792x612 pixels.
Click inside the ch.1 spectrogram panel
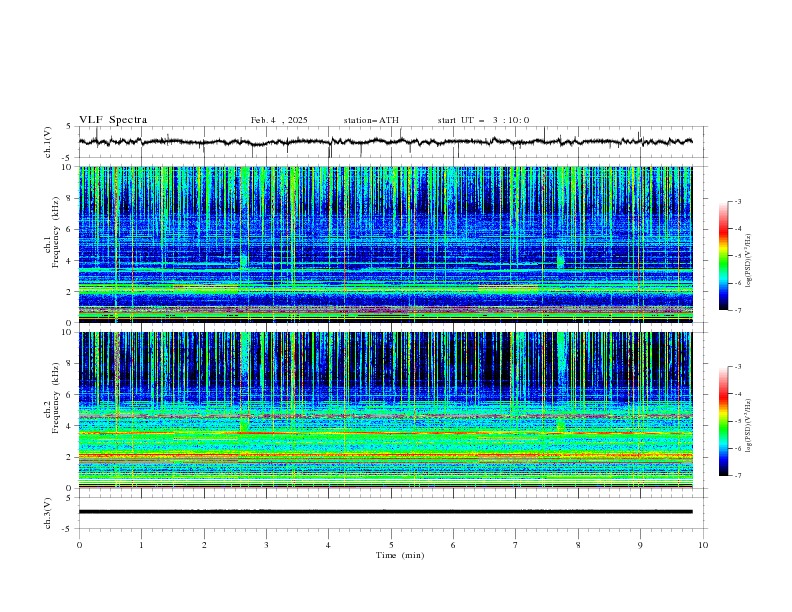point(385,244)
